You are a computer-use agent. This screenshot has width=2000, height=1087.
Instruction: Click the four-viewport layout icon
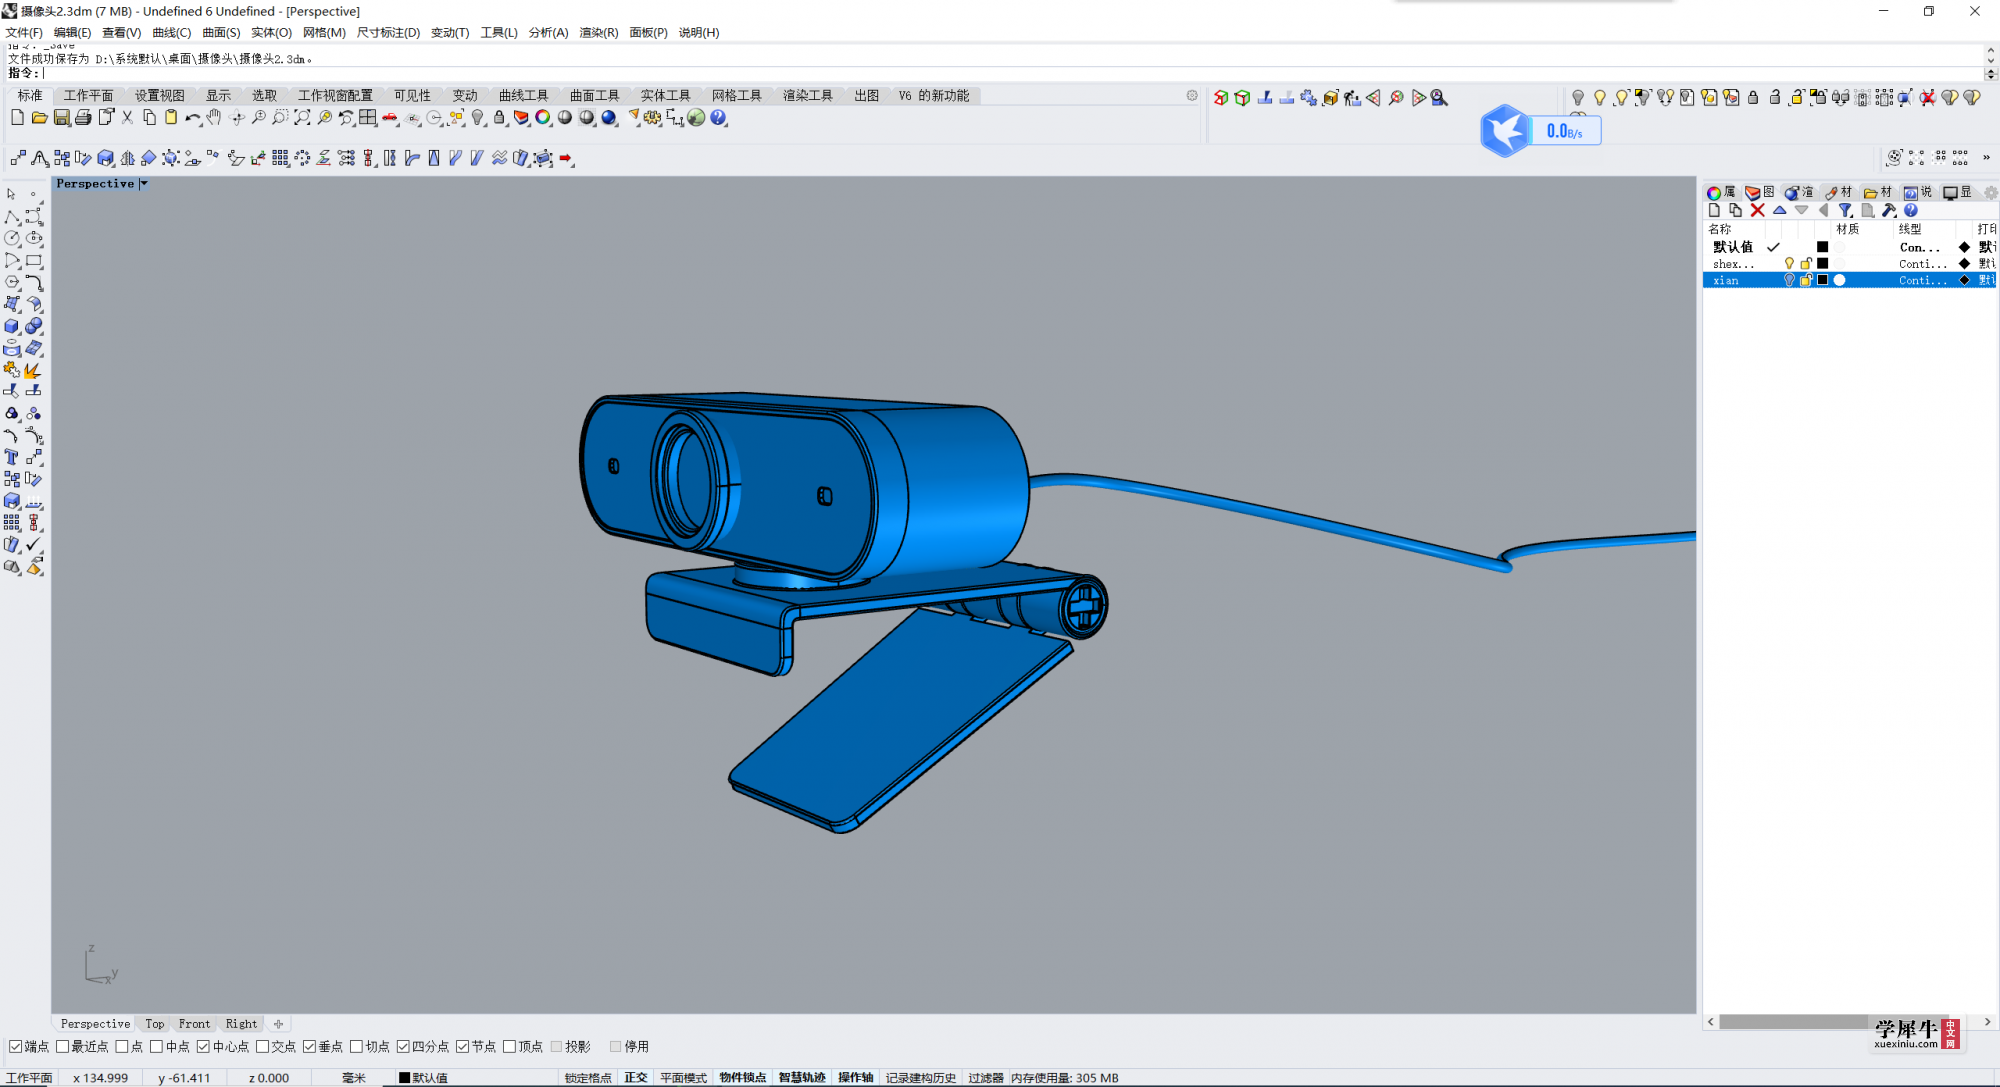point(368,118)
